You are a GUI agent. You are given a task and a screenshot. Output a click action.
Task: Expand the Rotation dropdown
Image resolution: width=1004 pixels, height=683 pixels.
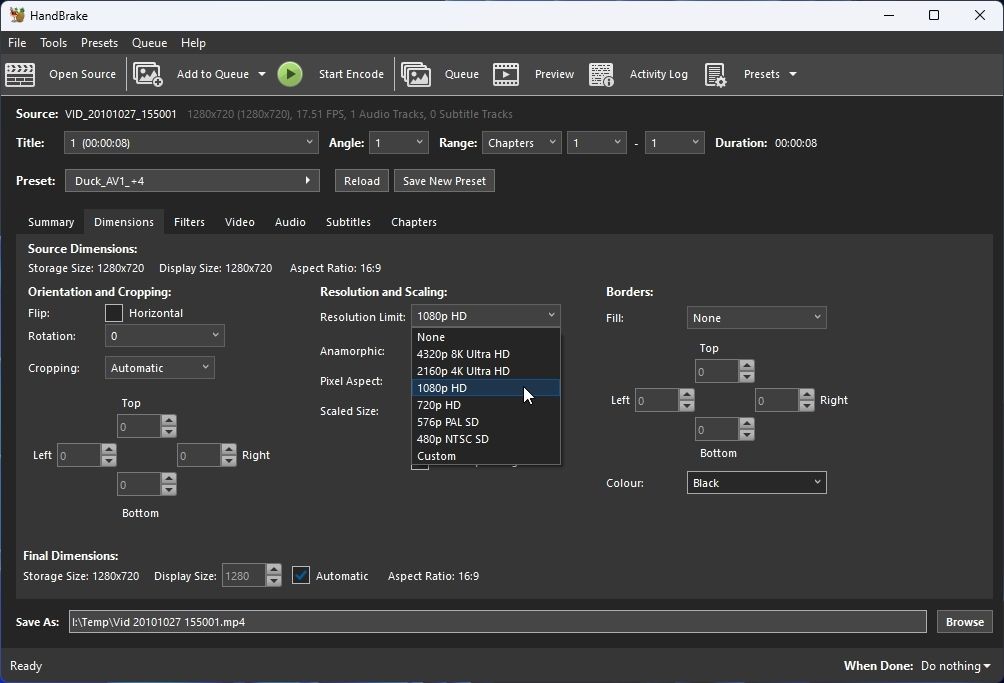click(x=164, y=336)
